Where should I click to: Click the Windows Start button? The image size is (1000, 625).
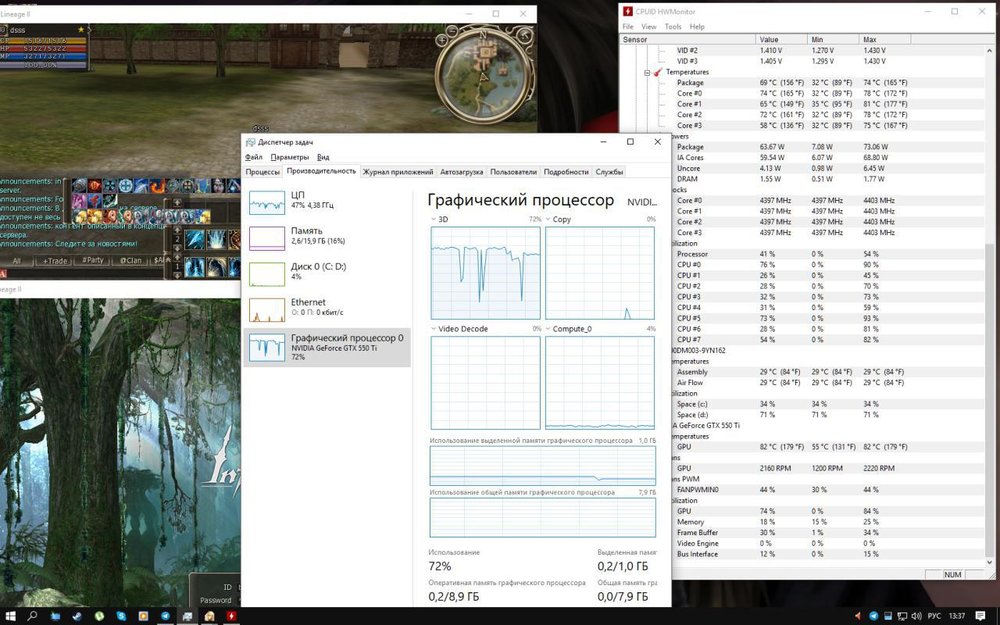coord(10,616)
